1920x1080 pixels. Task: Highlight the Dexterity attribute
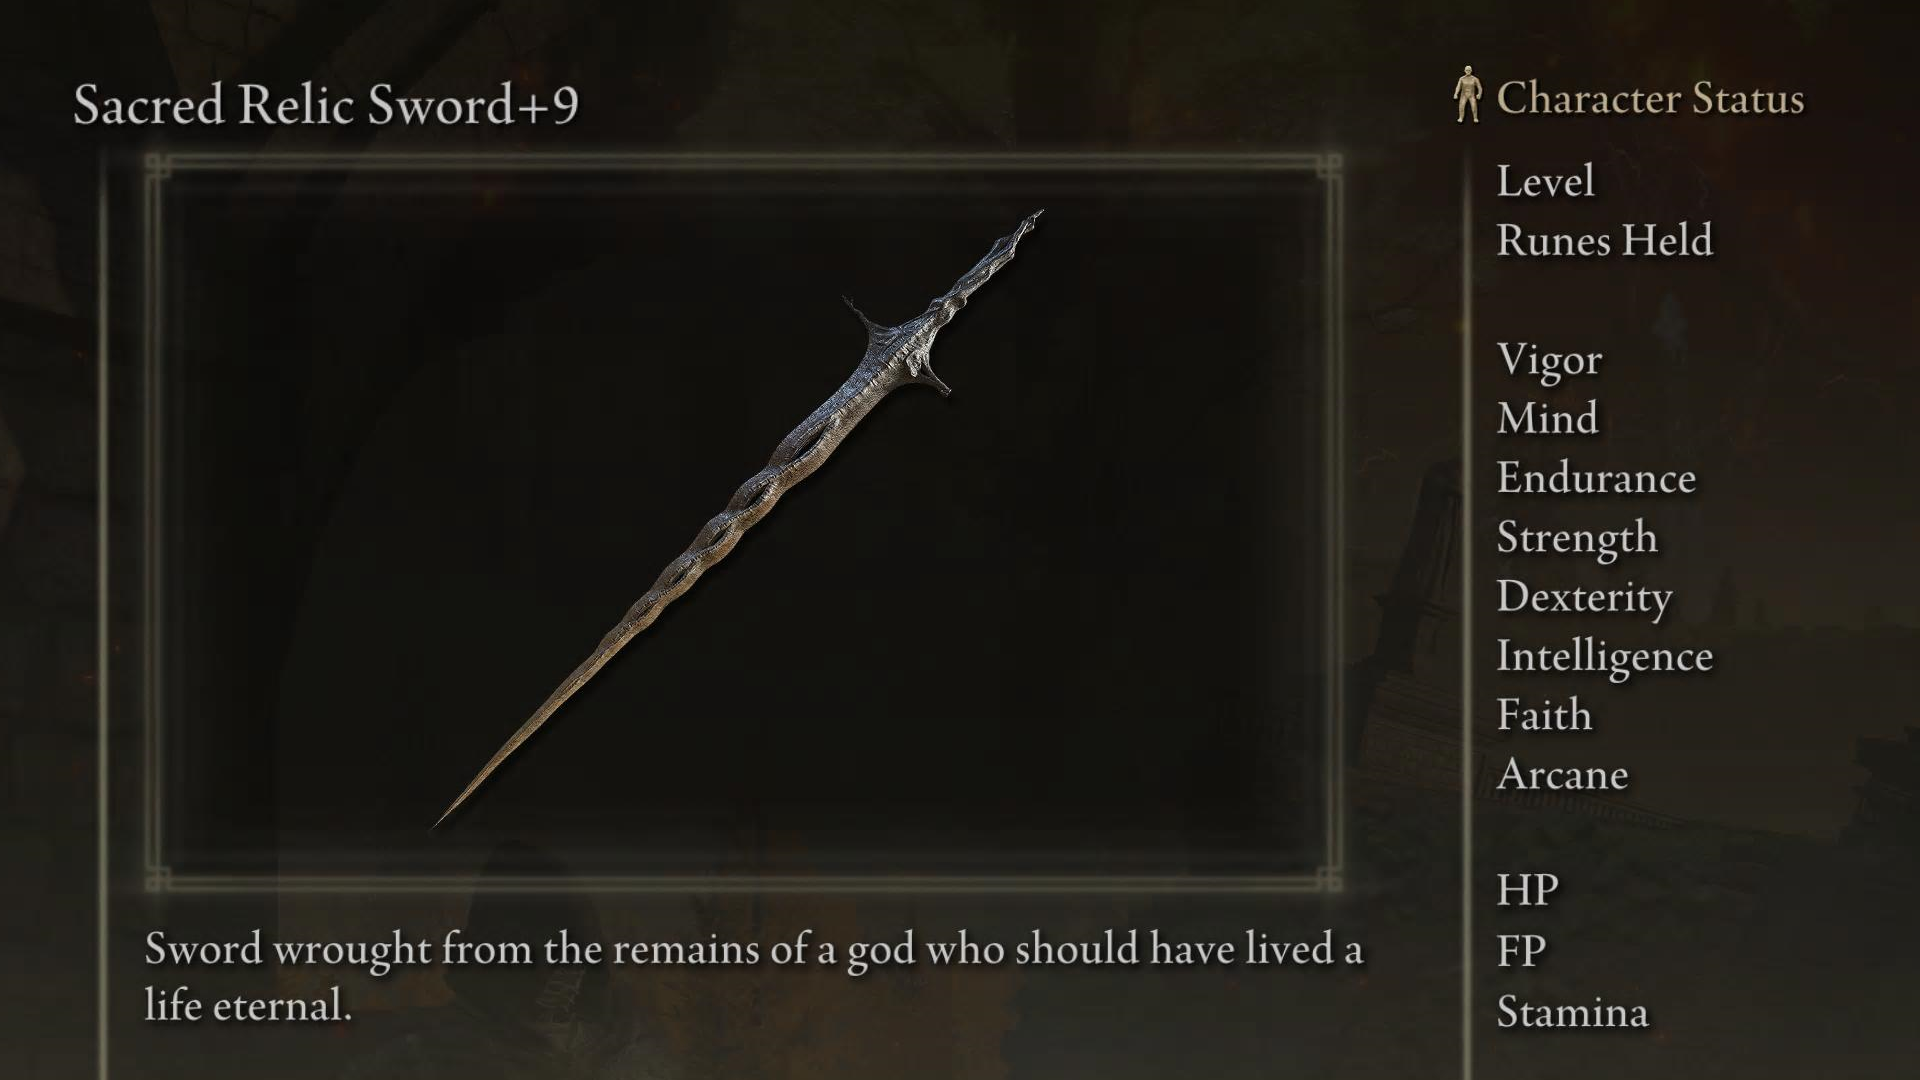(x=1584, y=597)
